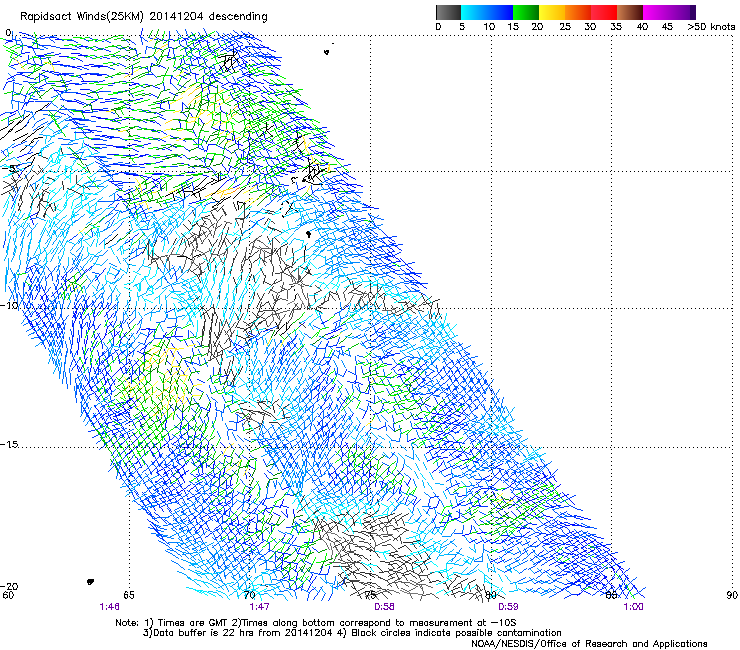Click the title 'Rapidsact Winds(25KM) 20141204 descending'
This screenshot has height=650, width=740.
pyautogui.click(x=143, y=17)
